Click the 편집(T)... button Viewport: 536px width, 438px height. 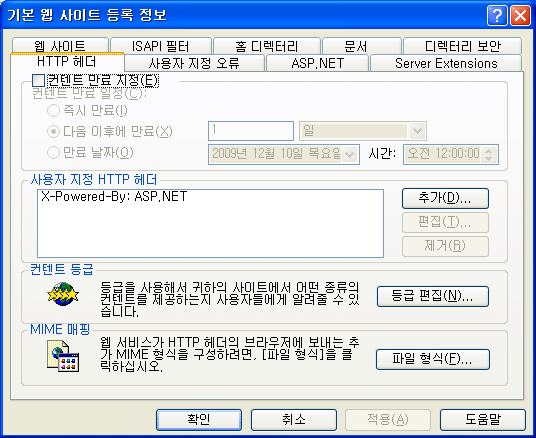445,222
